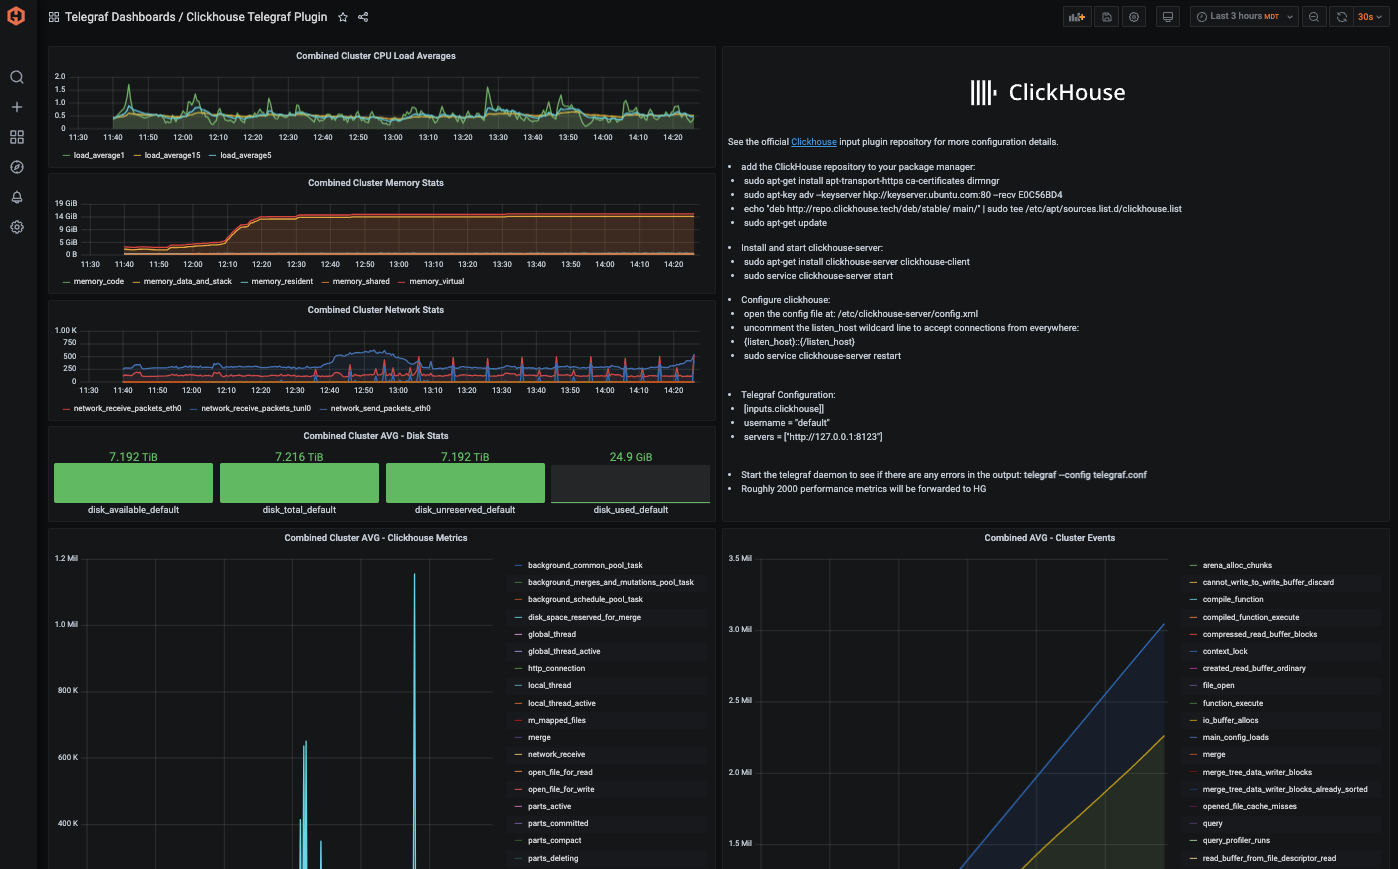Toggle memory_code series in Memory legend
This screenshot has height=869, width=1398.
tap(99, 281)
